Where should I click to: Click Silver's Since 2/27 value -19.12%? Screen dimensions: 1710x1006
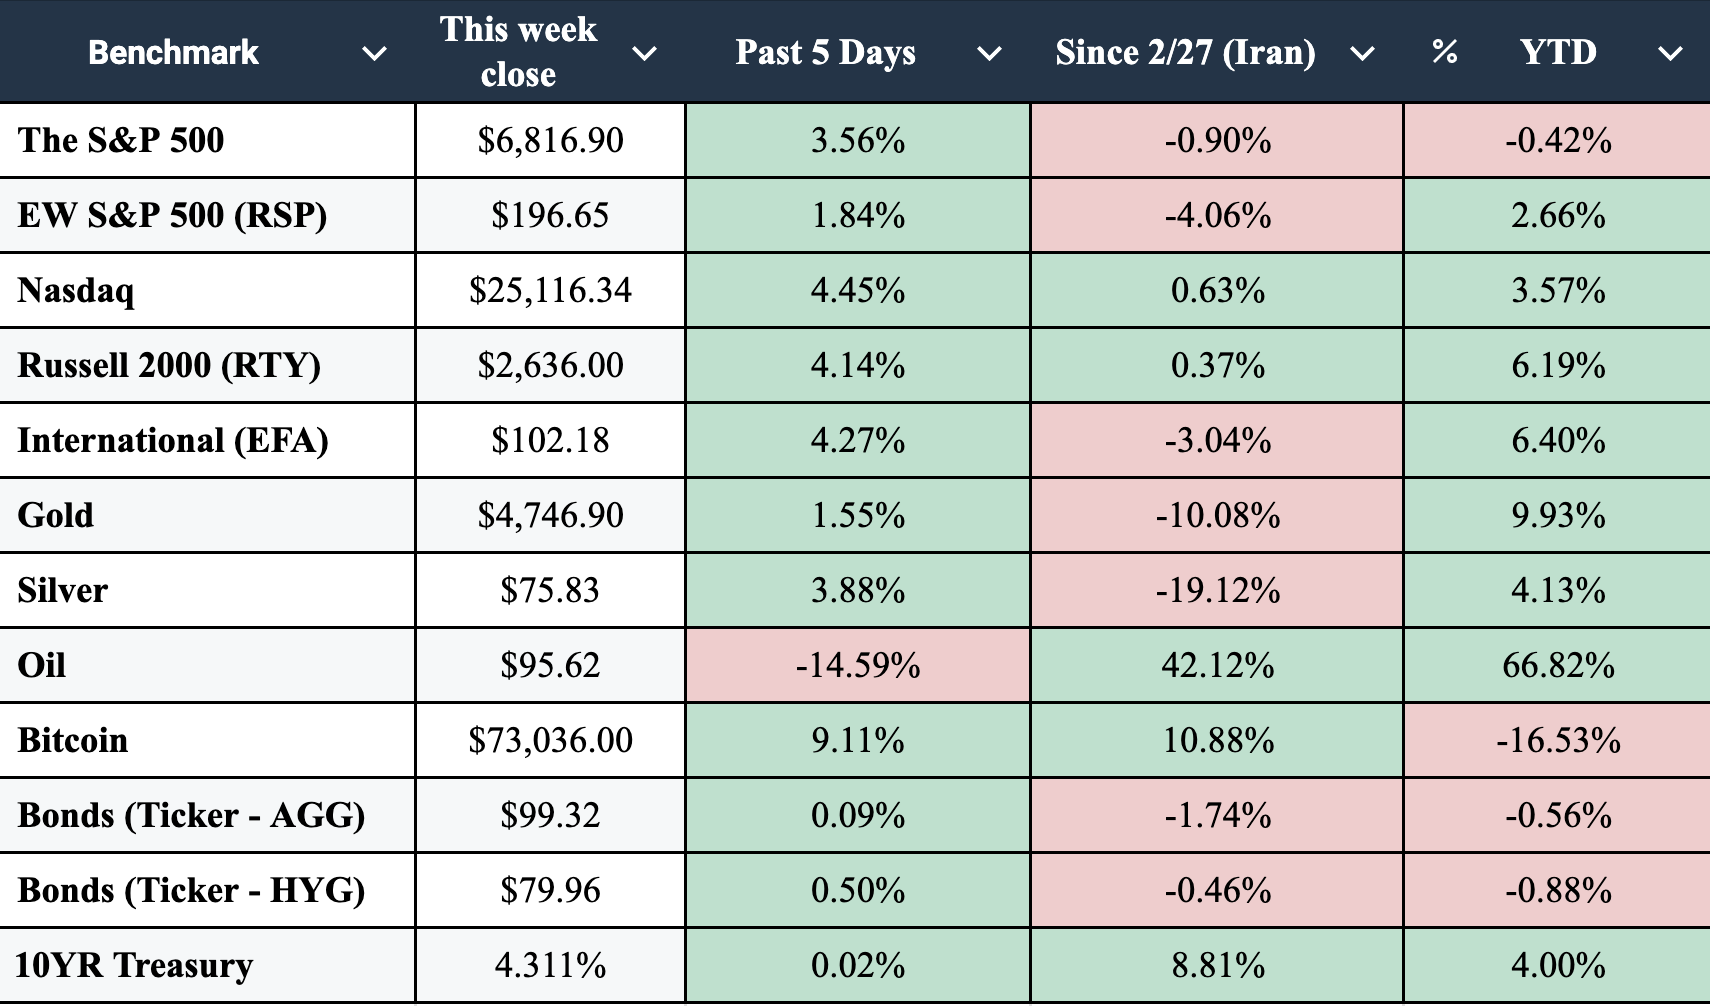click(x=1217, y=590)
